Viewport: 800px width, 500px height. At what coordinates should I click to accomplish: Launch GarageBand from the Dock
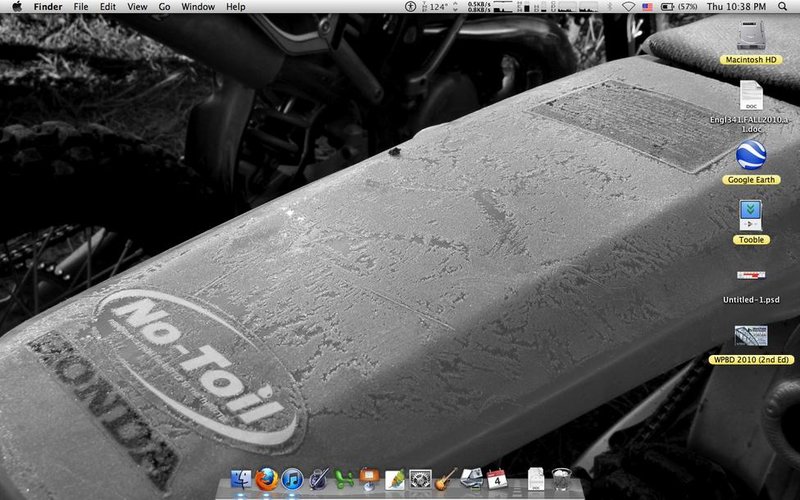pyautogui.click(x=445, y=480)
